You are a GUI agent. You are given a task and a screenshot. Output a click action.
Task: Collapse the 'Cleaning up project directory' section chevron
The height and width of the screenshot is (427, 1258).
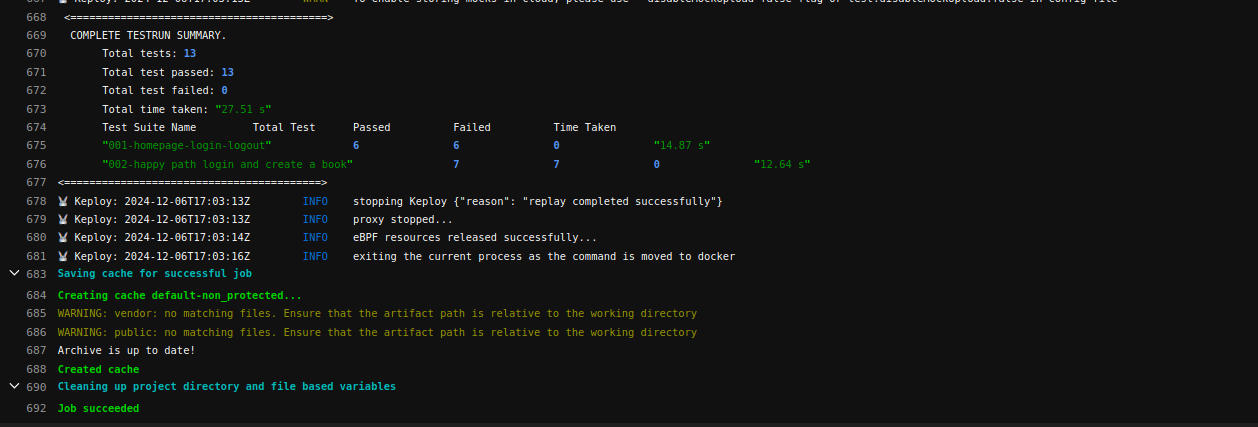click(x=14, y=386)
